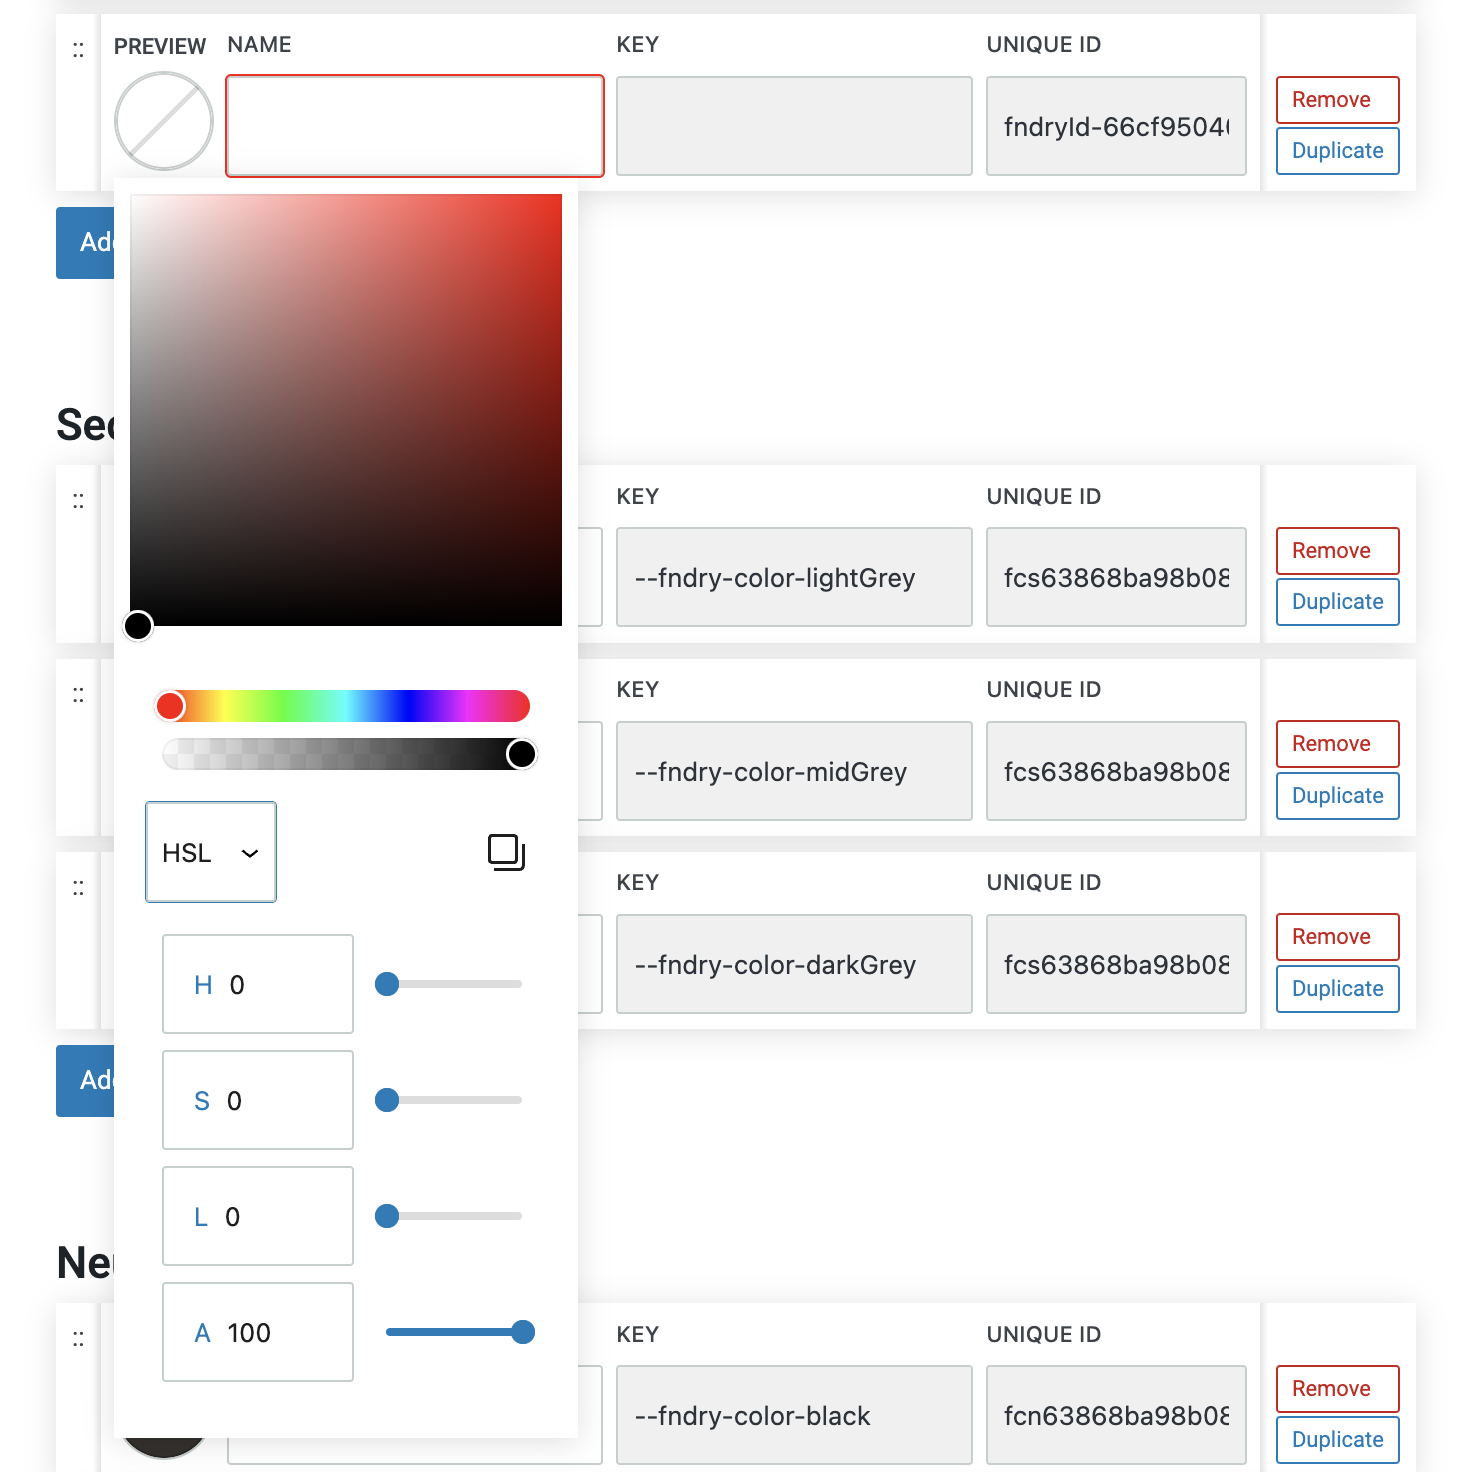Image resolution: width=1464 pixels, height=1472 pixels.
Task: Click inside the saturation color picker area
Action: (x=346, y=410)
